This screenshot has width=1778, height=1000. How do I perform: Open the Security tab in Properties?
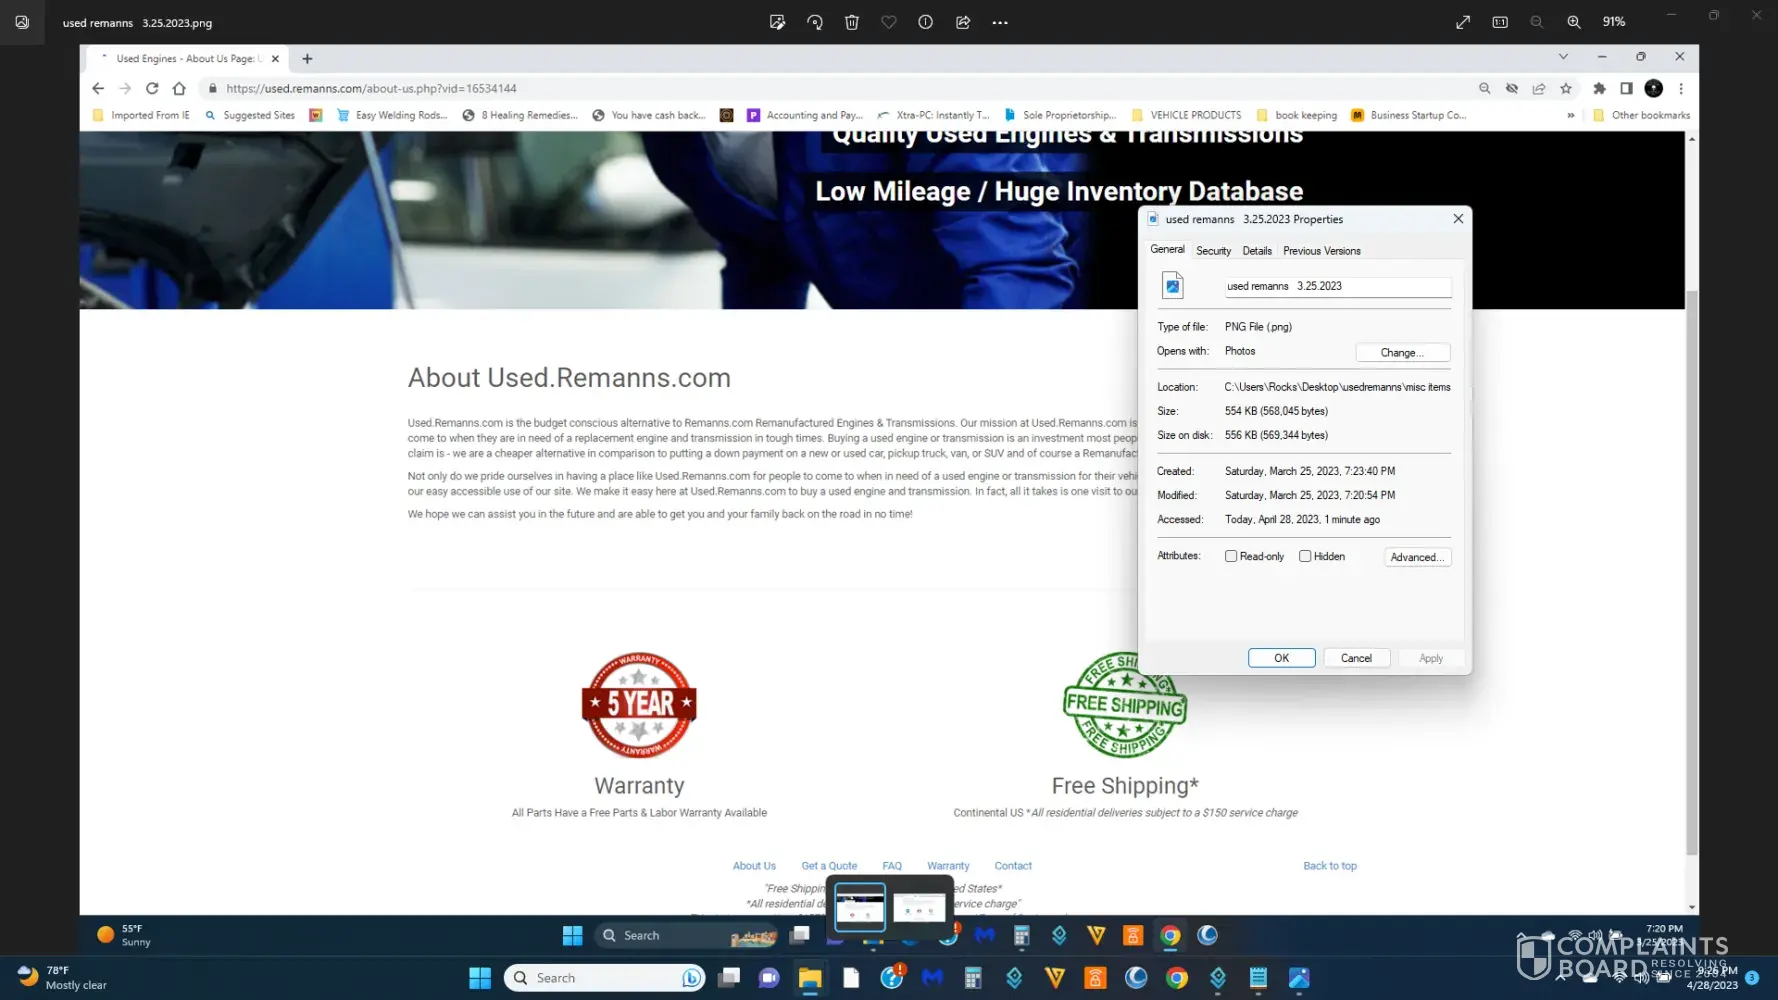pyautogui.click(x=1213, y=251)
